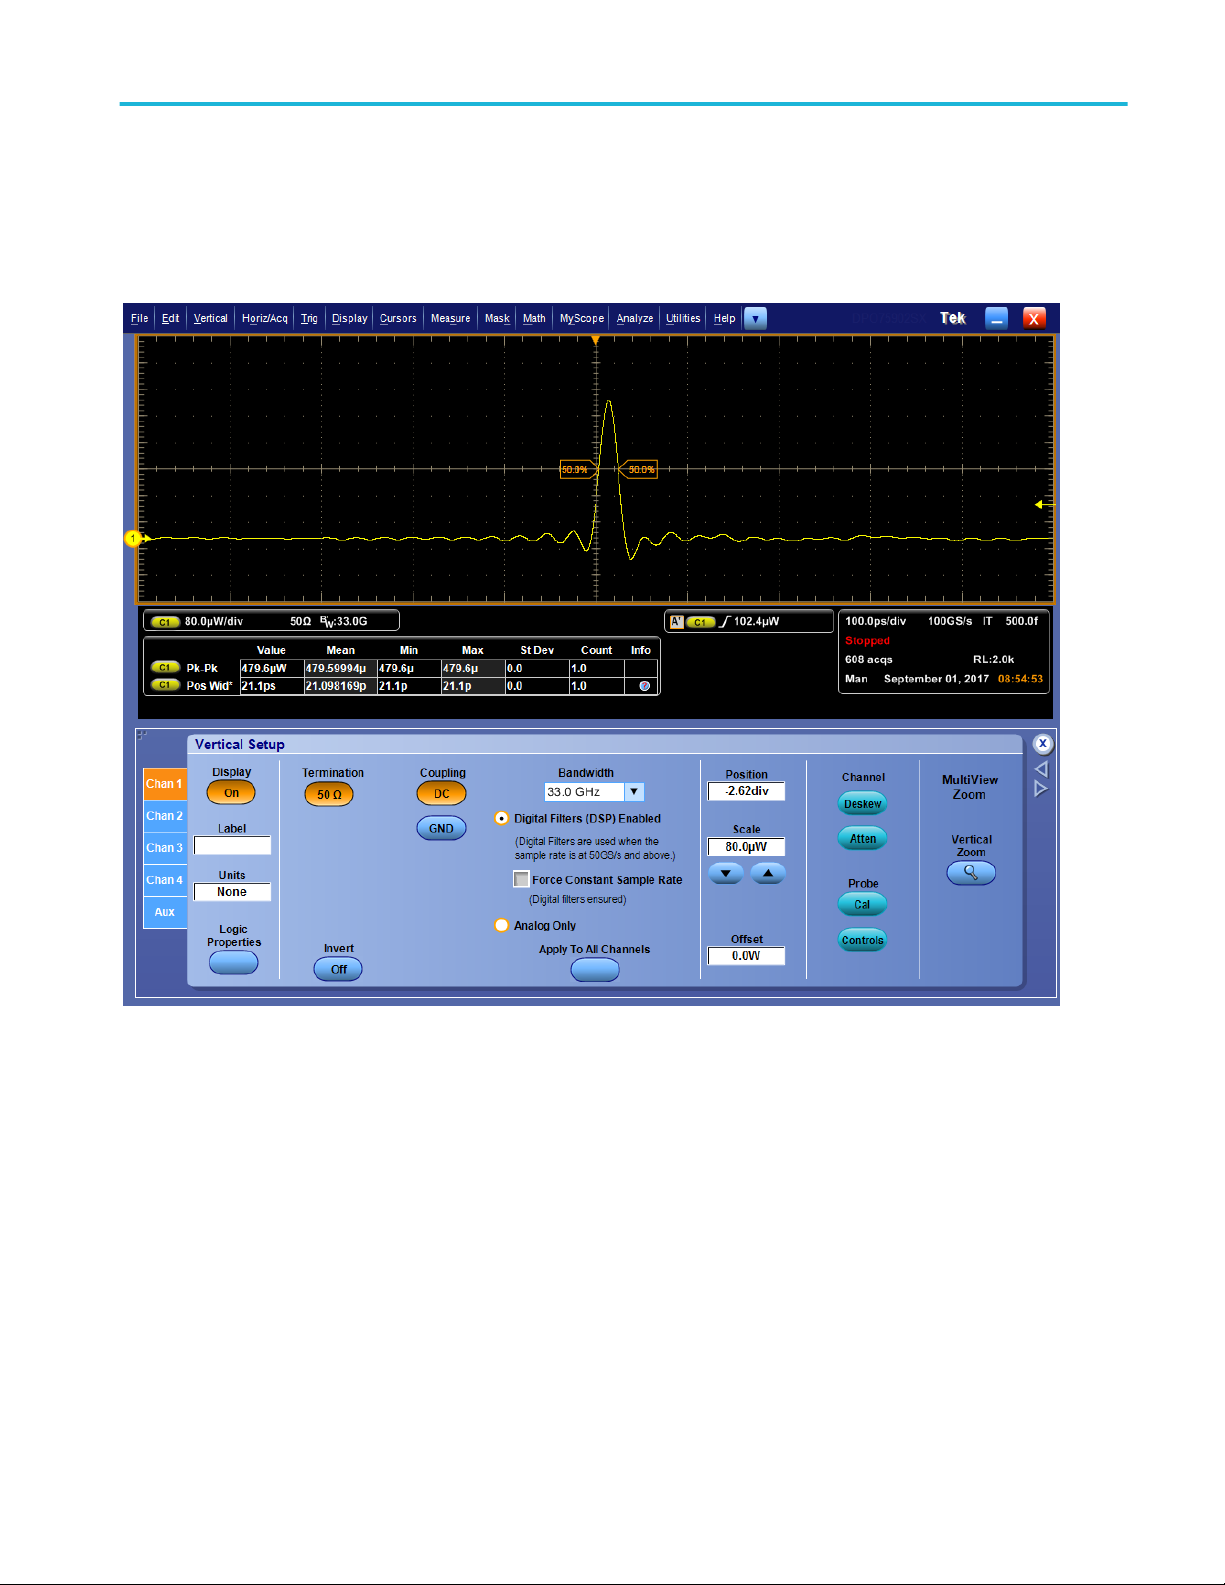Click the trigger rising edge slope icon
The width and height of the screenshot is (1225, 1585).
[x=725, y=622]
